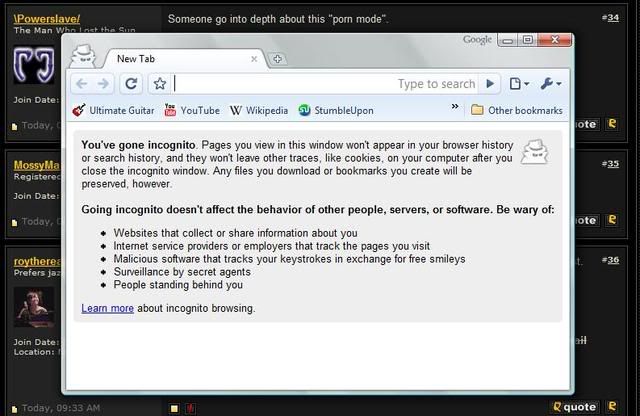Click the multi-quote icon beside the bottom quote button
The height and width of the screenshot is (416, 640).
click(612, 407)
